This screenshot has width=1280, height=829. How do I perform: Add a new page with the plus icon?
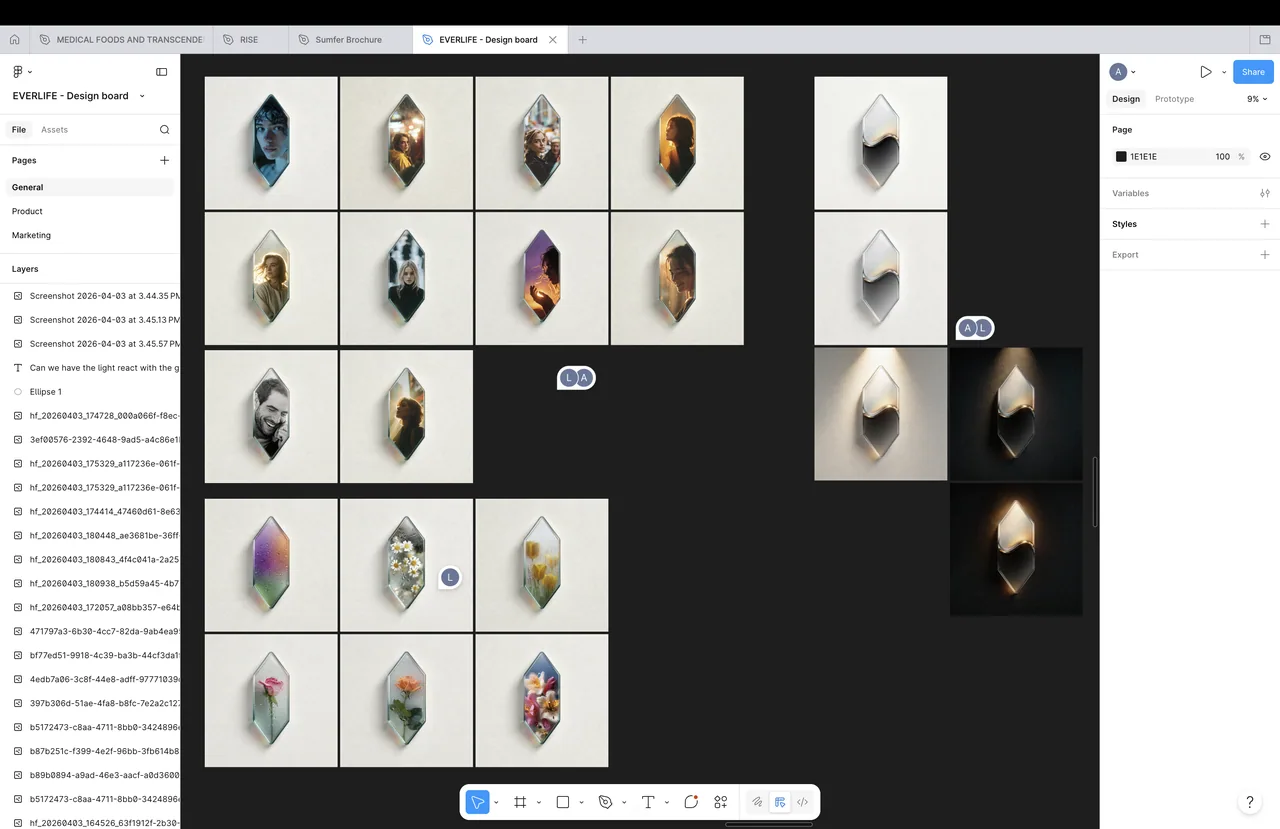[165, 160]
